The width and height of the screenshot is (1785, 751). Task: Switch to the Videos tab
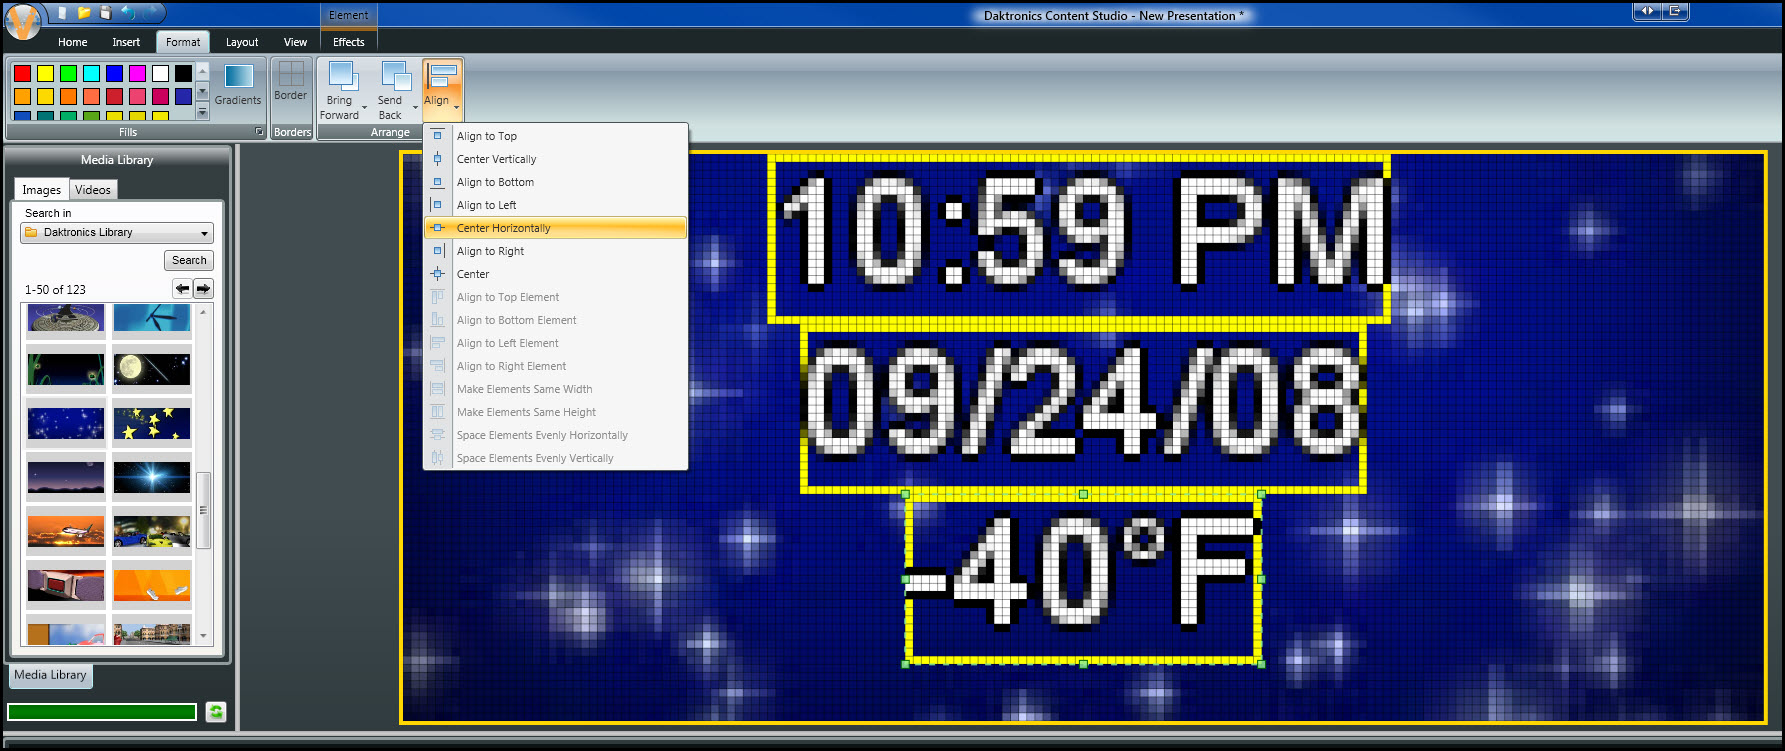tap(93, 190)
